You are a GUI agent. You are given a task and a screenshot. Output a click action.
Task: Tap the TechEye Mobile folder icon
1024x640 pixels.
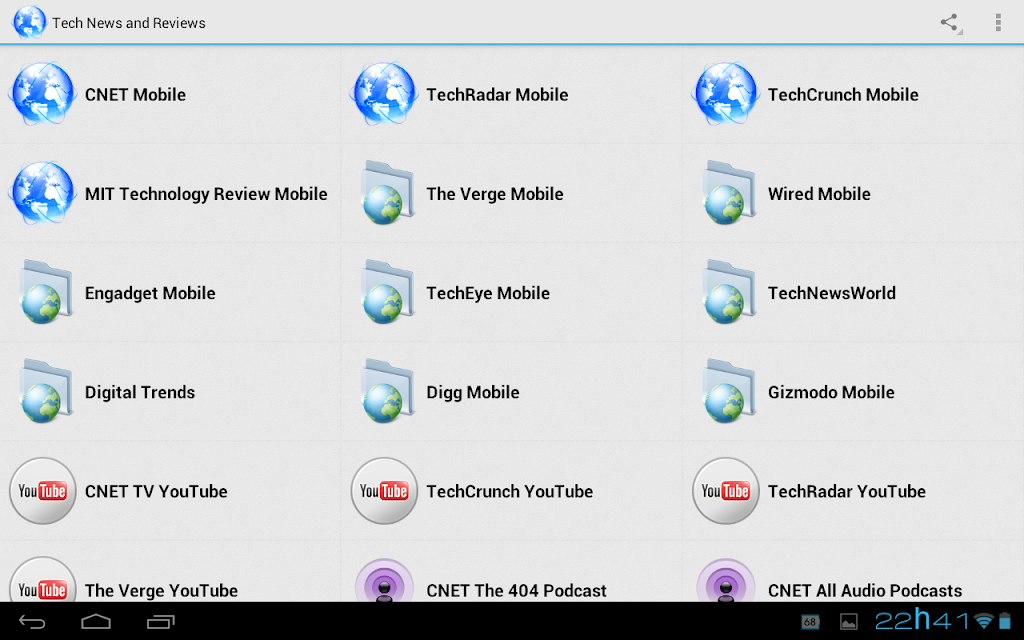(x=387, y=292)
